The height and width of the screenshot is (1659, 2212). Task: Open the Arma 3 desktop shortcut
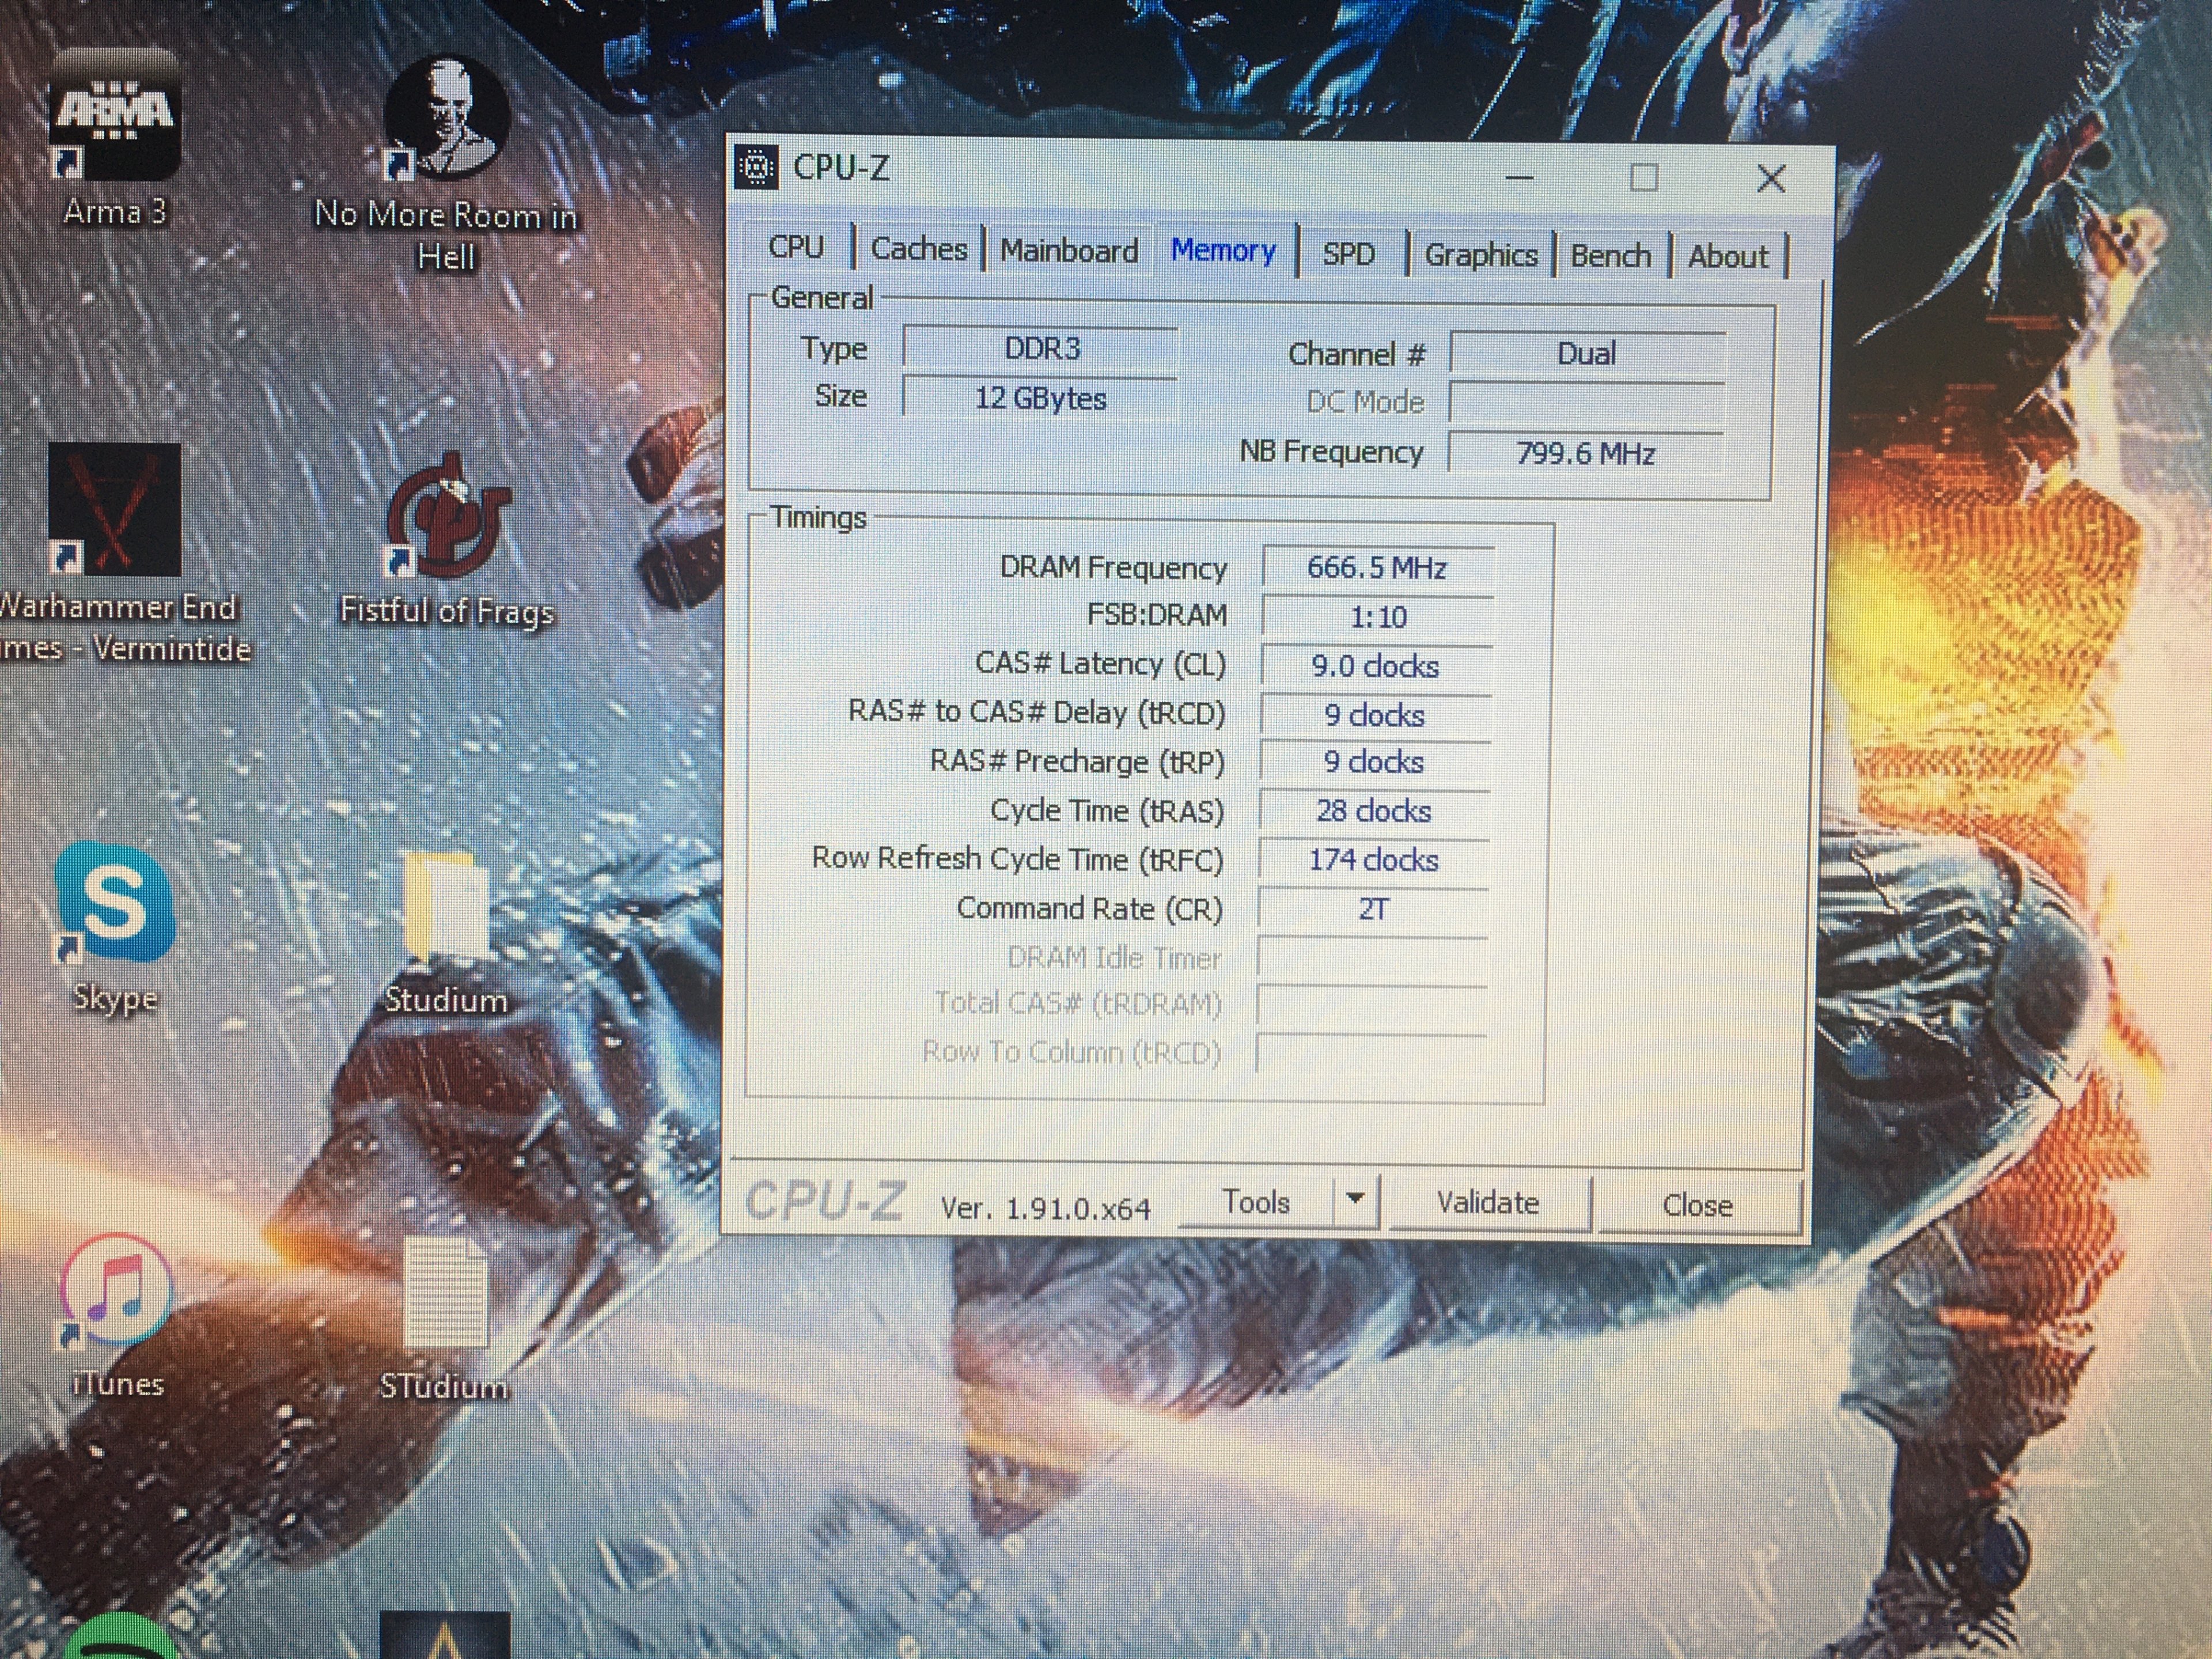tap(115, 120)
